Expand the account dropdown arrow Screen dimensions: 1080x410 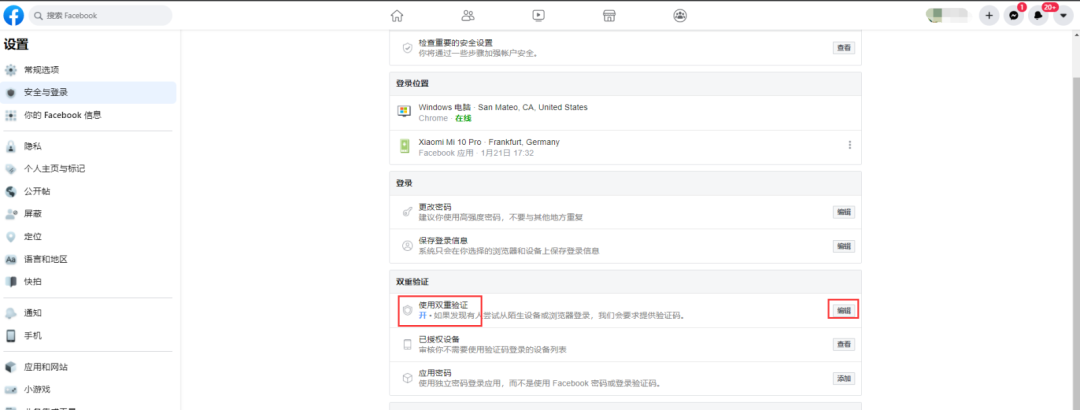click(1063, 15)
